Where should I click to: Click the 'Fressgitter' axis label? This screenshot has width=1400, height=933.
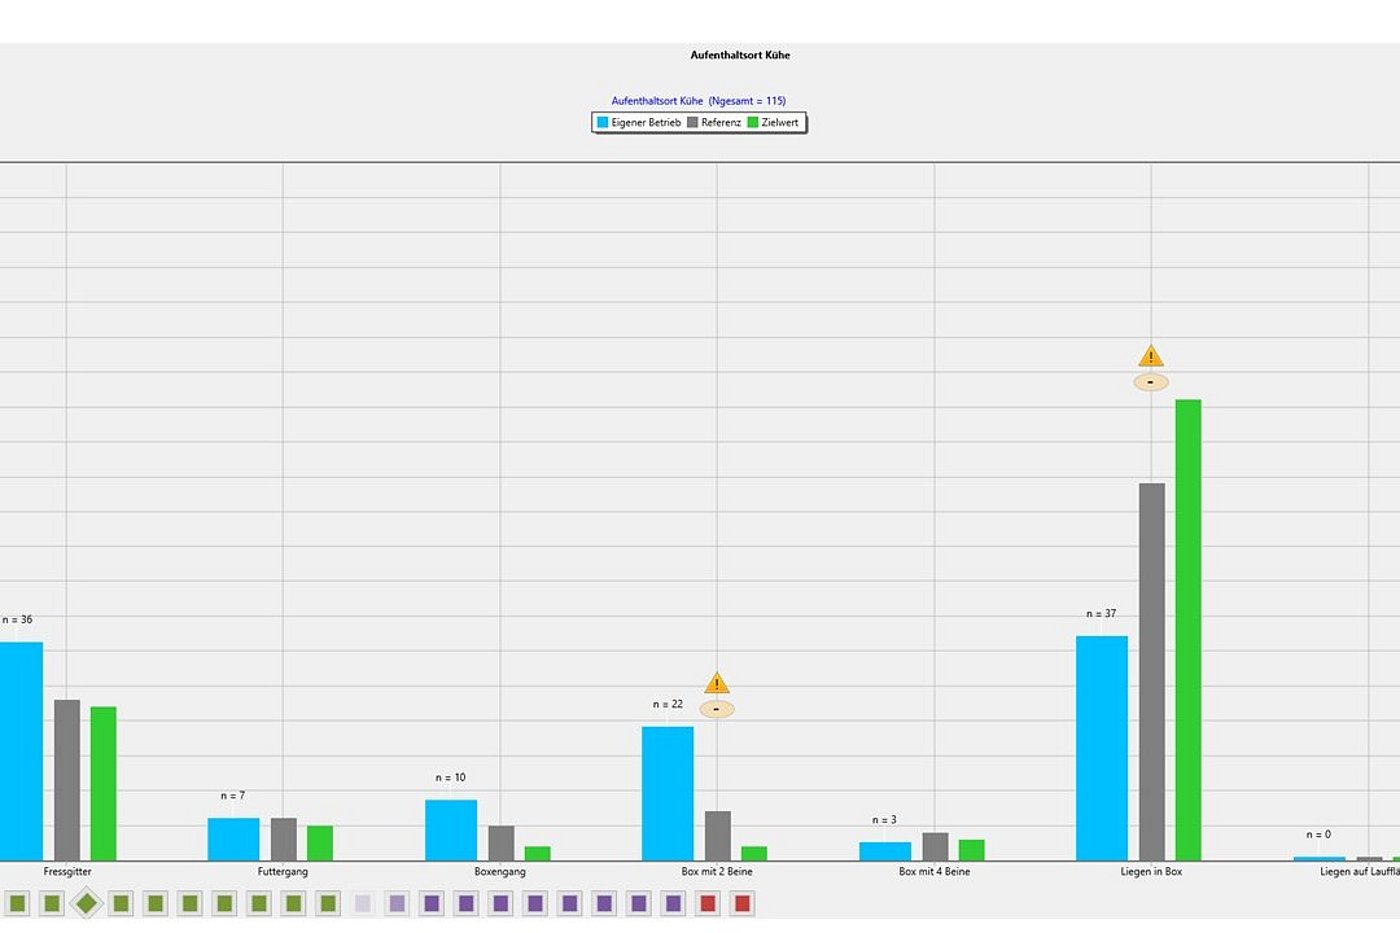(x=67, y=872)
